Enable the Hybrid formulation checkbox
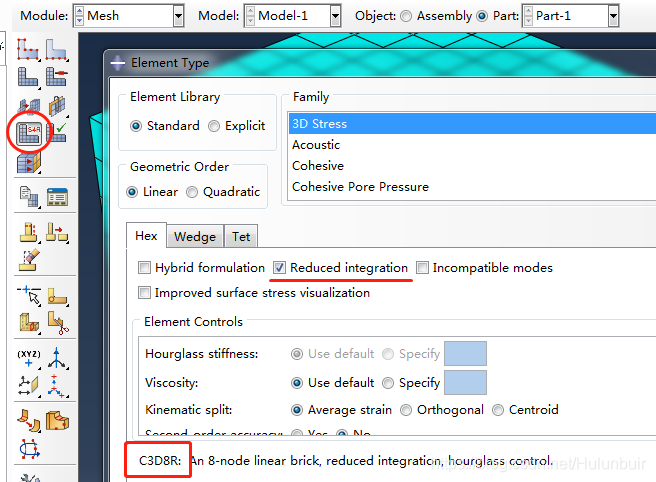Image resolution: width=656 pixels, height=482 pixels. point(146,268)
